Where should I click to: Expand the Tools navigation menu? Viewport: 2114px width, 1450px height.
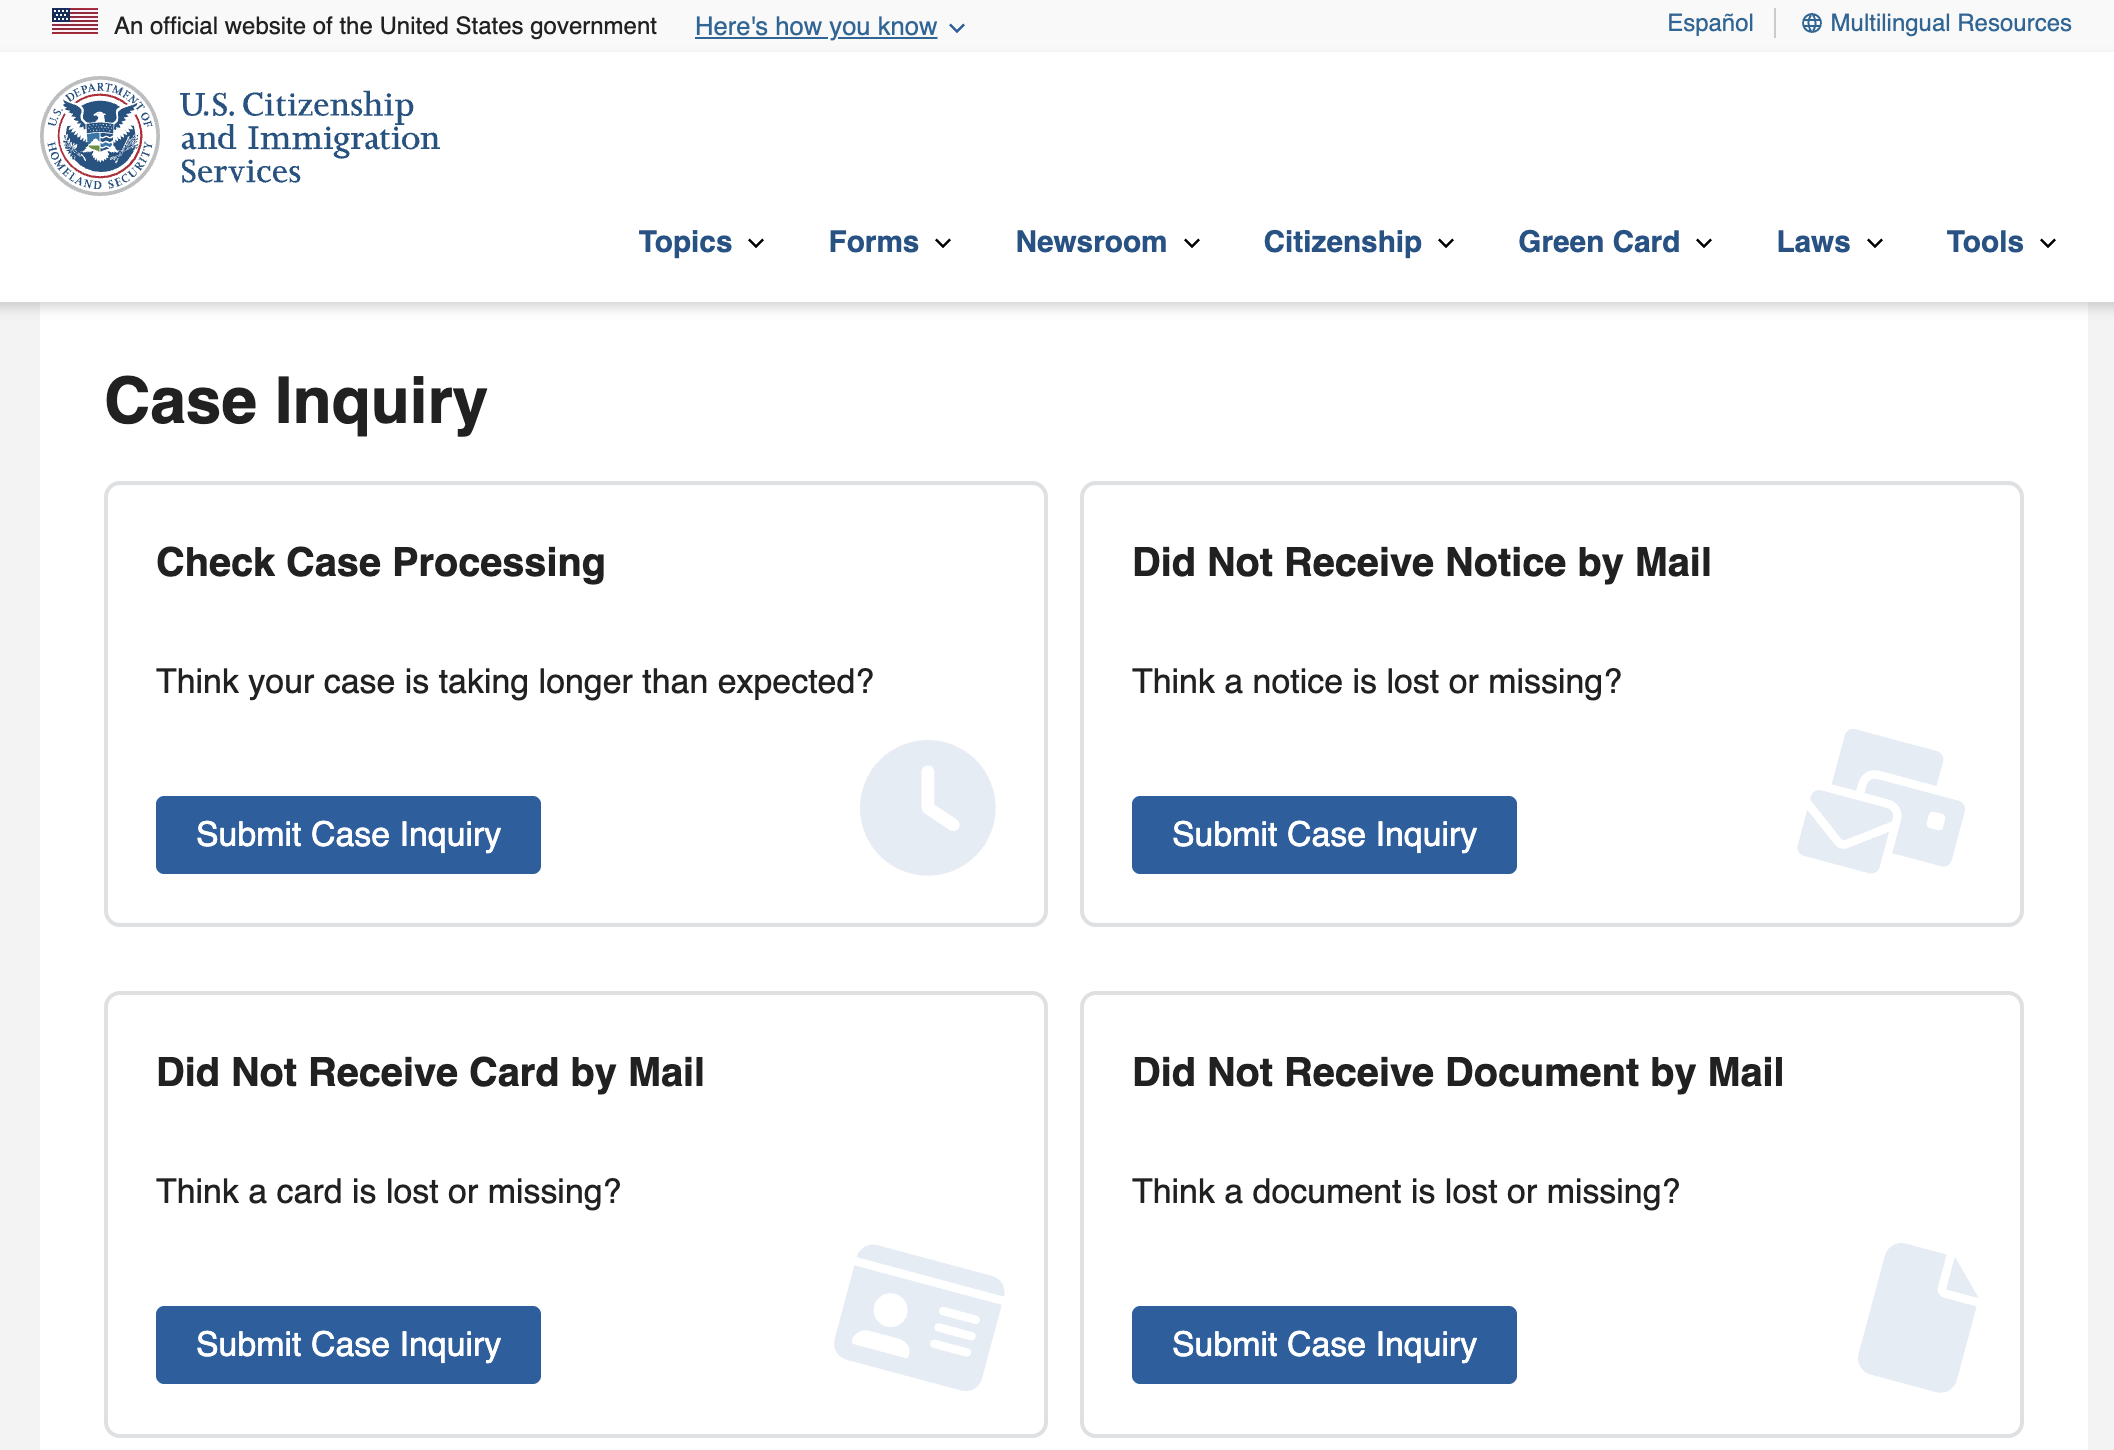click(2001, 242)
